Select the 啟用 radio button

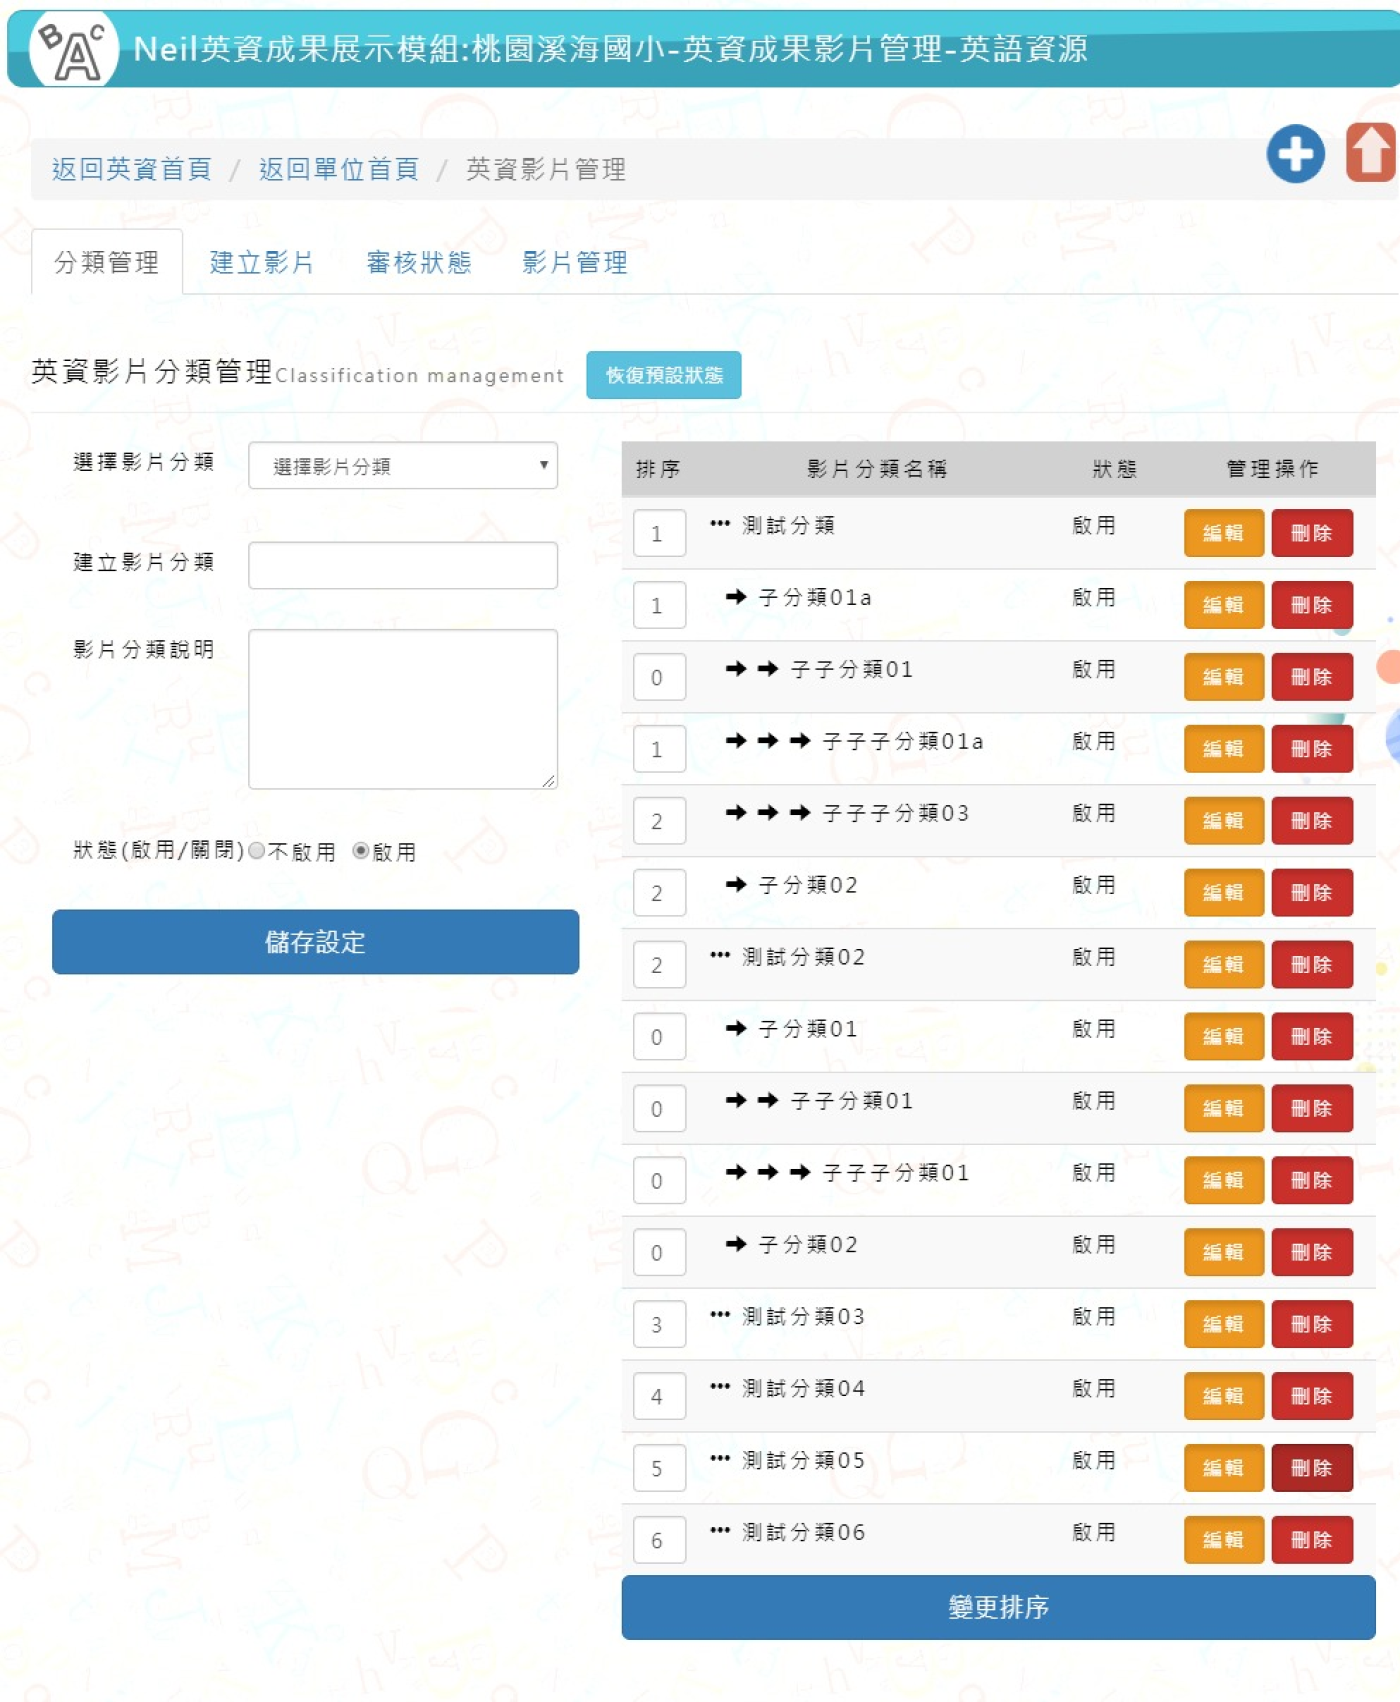(361, 851)
